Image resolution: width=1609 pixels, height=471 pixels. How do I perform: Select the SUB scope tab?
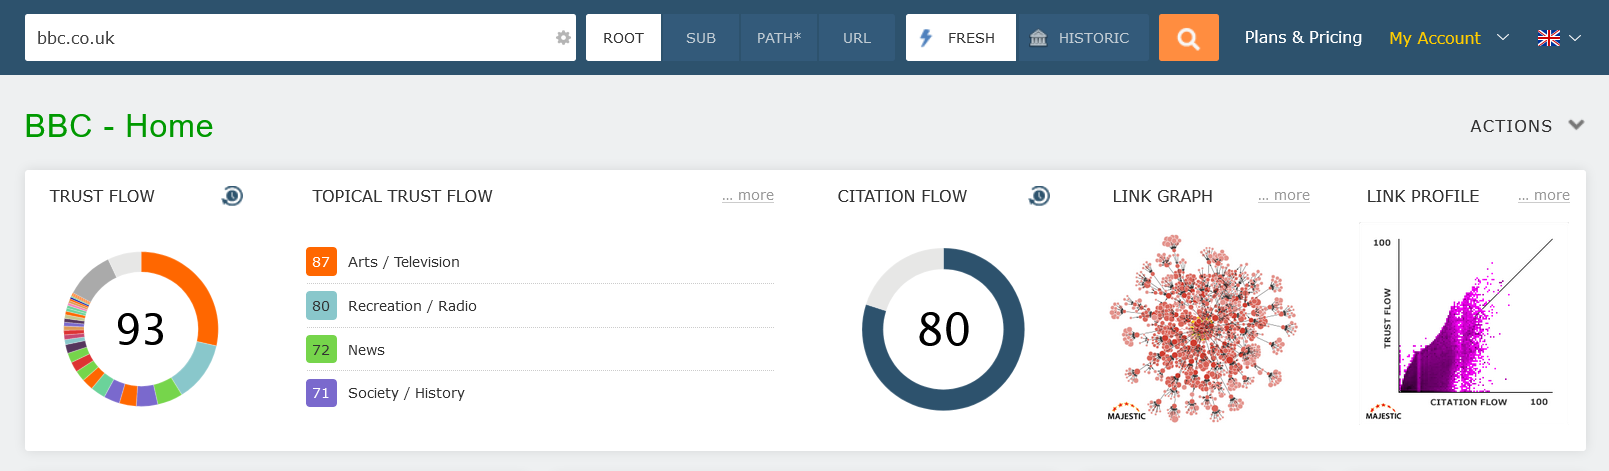[x=701, y=38]
